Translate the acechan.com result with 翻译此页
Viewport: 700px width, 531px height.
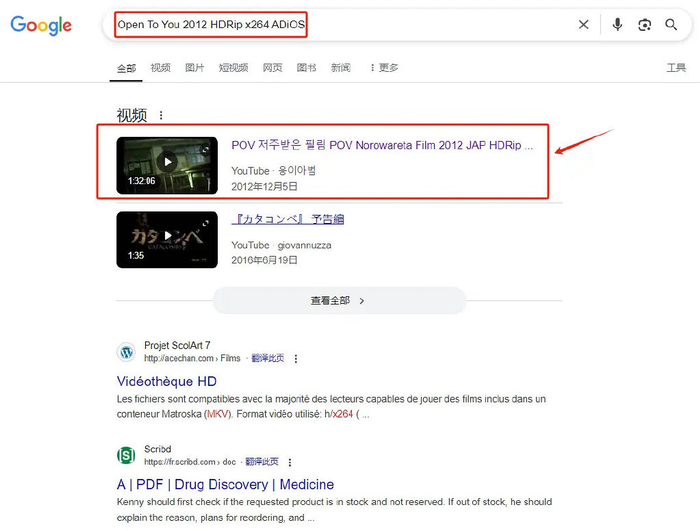[x=267, y=358]
